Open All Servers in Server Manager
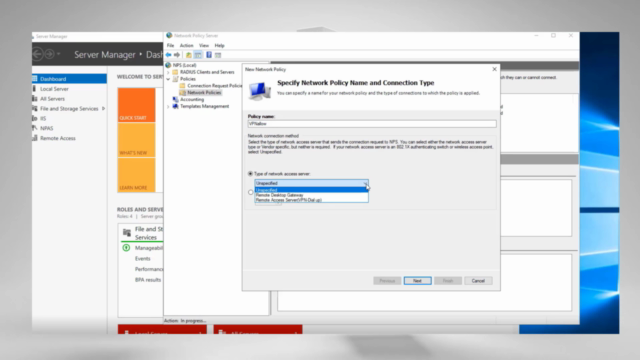This screenshot has width=640, height=360. click(x=69, y=98)
